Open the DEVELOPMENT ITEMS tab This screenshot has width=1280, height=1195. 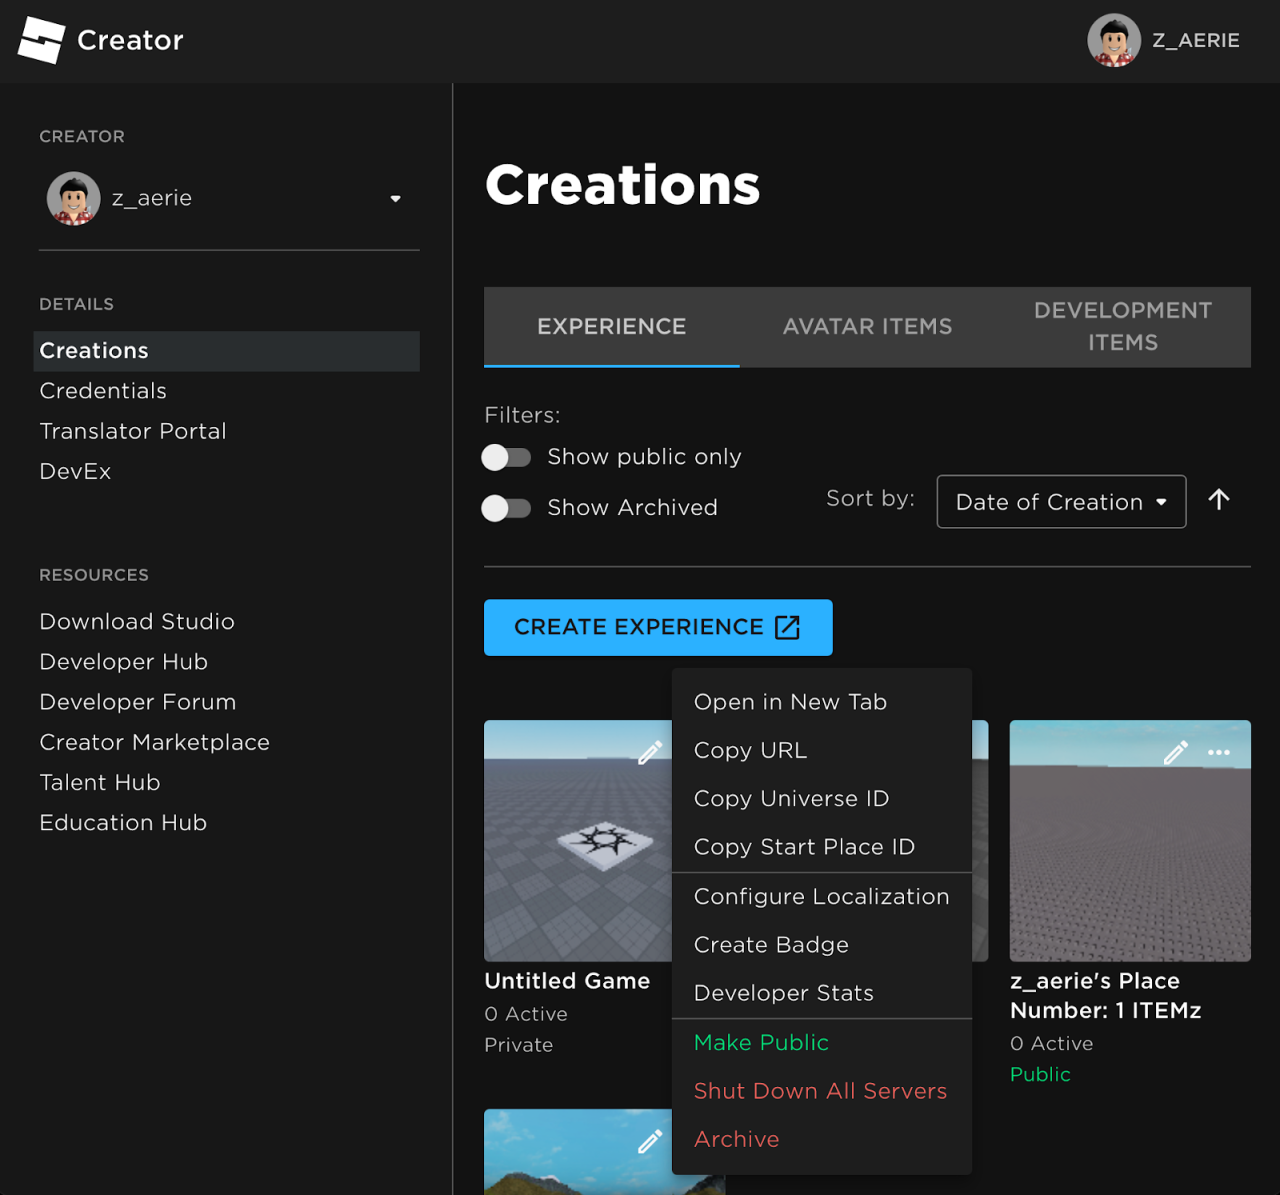click(1122, 326)
